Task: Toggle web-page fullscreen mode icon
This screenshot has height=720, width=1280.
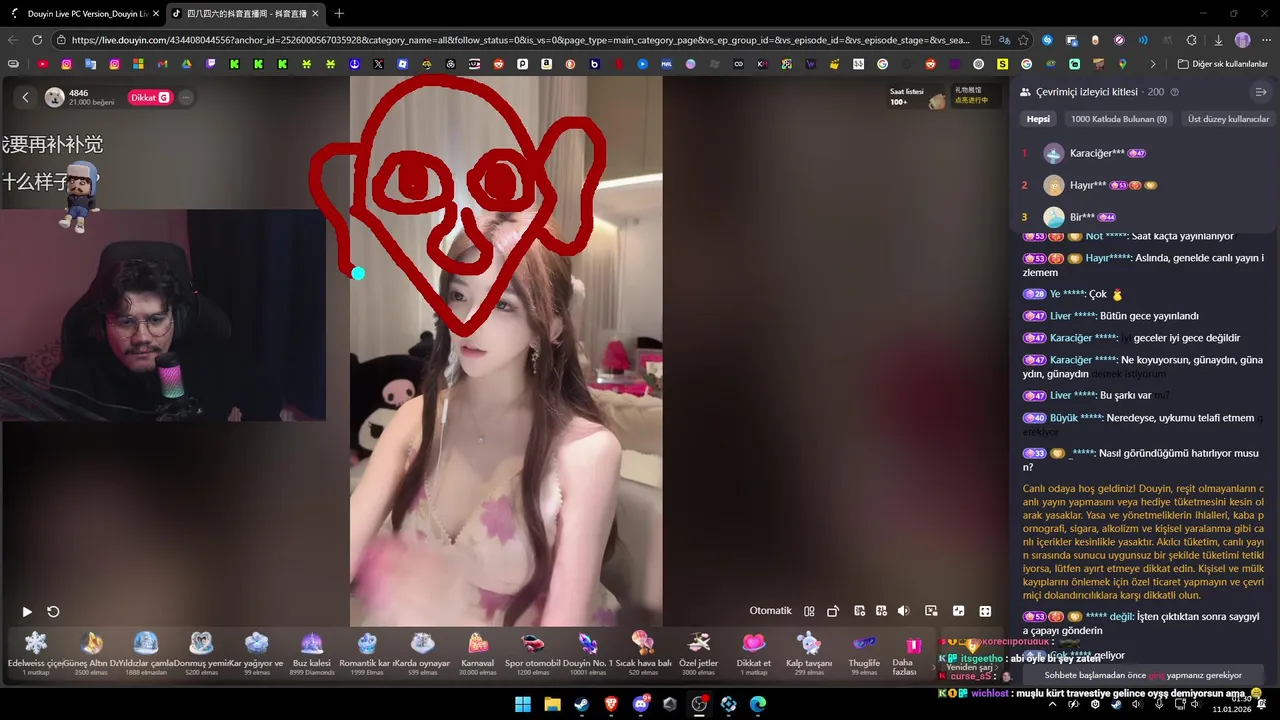Action: point(958,611)
